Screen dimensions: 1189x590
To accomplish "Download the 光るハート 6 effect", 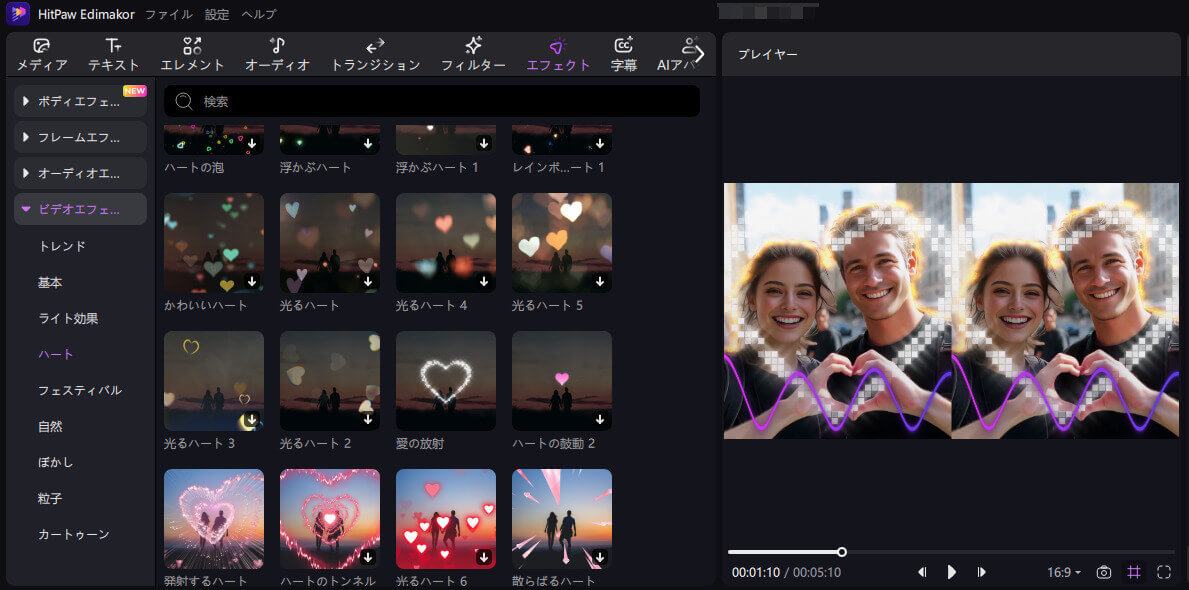I will (x=484, y=557).
